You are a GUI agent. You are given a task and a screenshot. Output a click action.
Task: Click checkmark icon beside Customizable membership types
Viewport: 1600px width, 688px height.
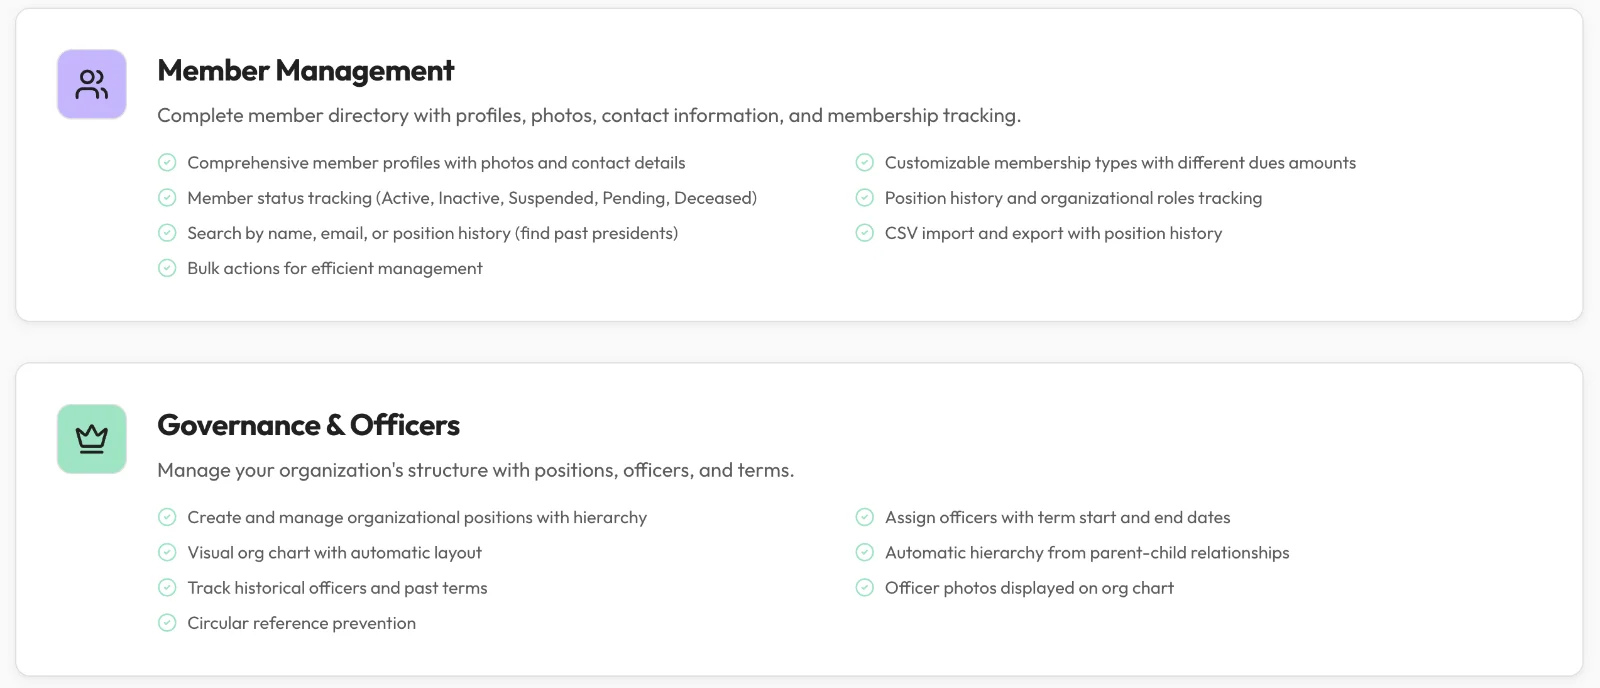point(865,163)
